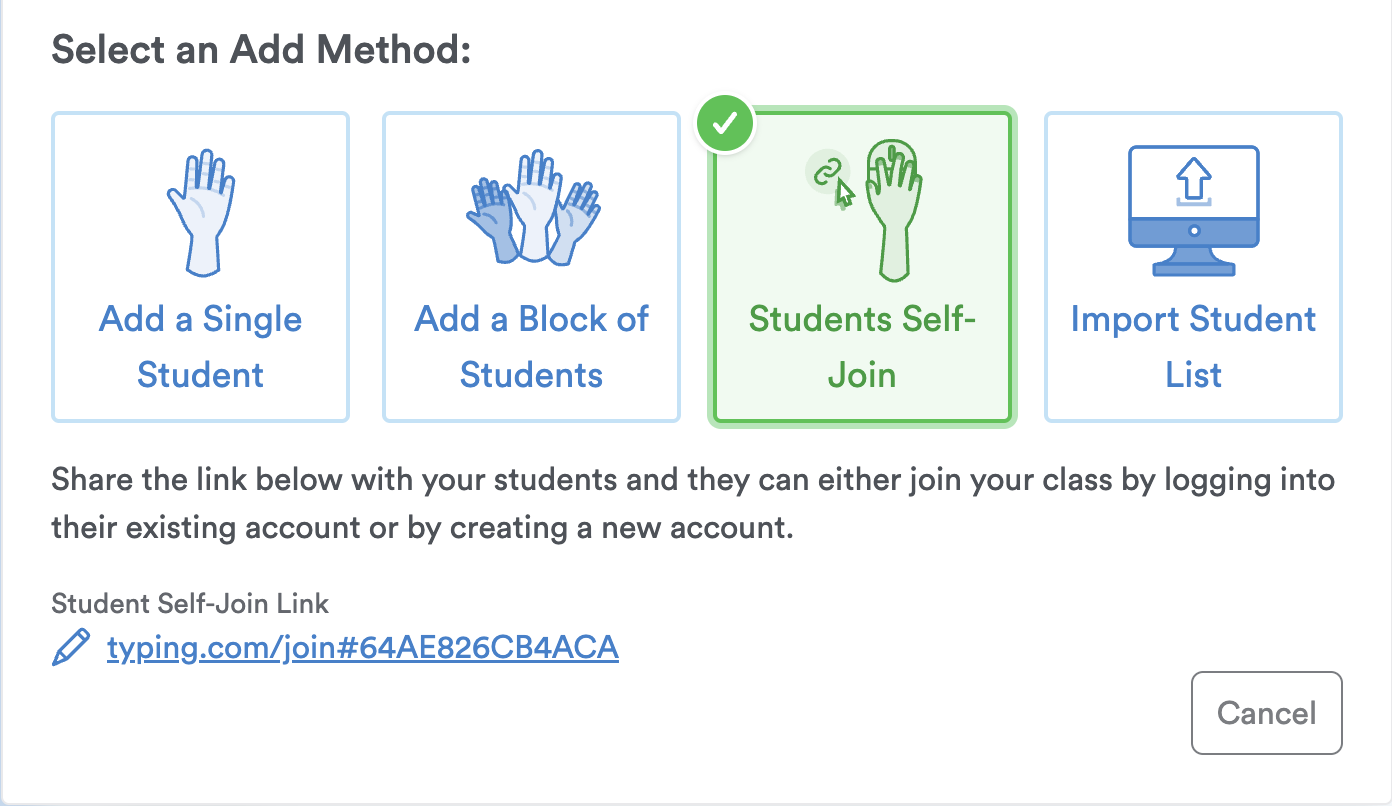Click the upload arrow on the monitor graphic
The width and height of the screenshot is (1392, 806).
tap(1193, 180)
